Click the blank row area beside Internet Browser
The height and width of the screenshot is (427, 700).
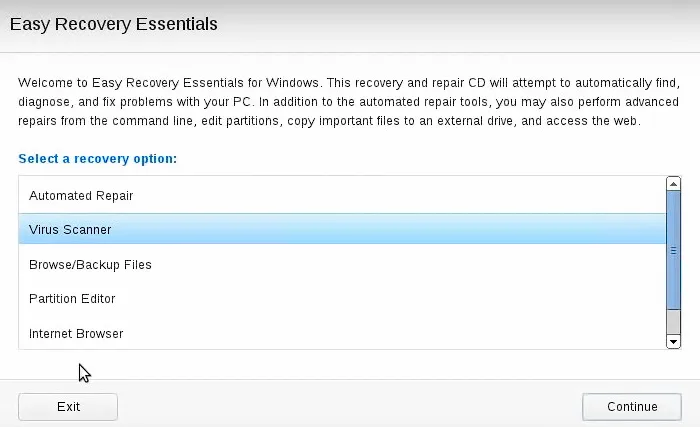pos(400,333)
